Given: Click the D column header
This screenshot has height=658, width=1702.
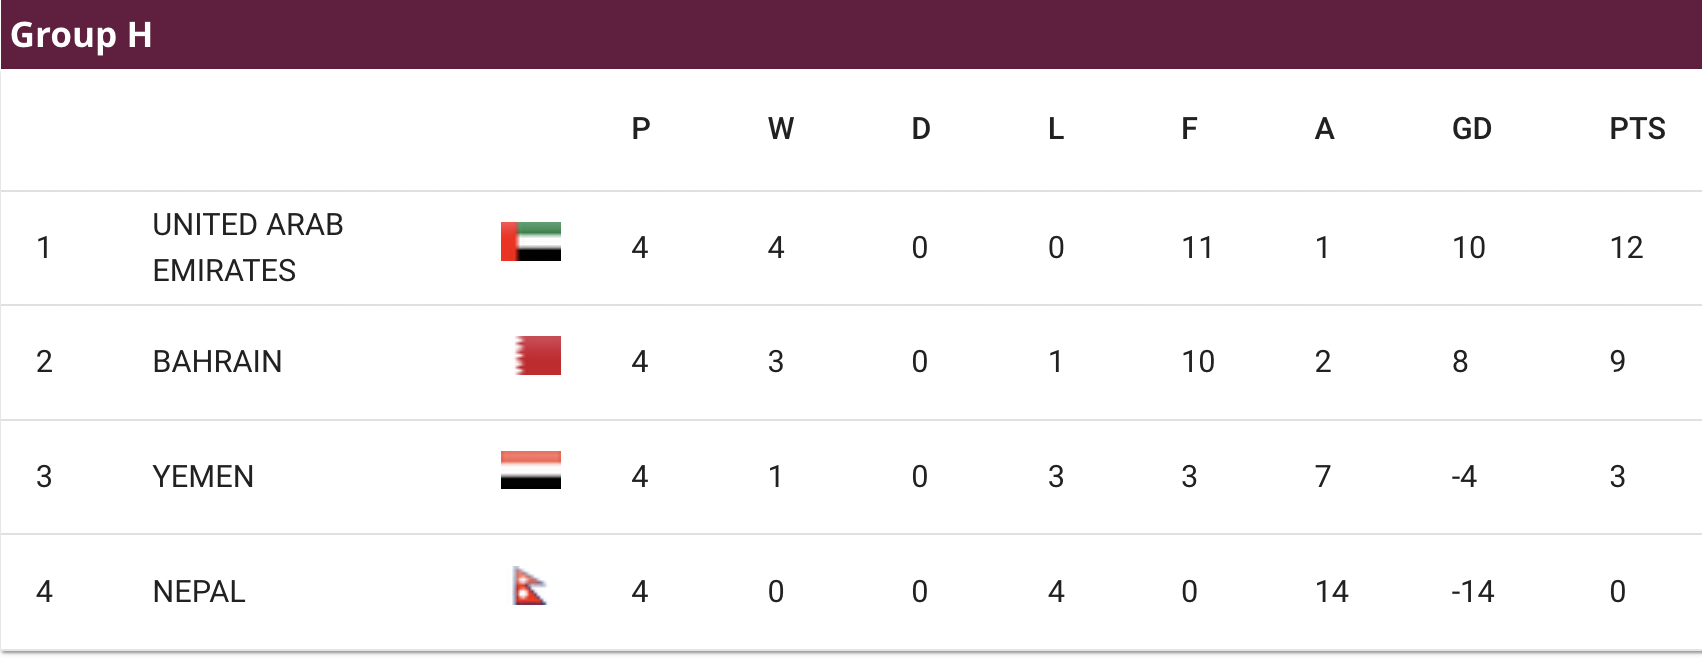Looking at the screenshot, I should 921,129.
